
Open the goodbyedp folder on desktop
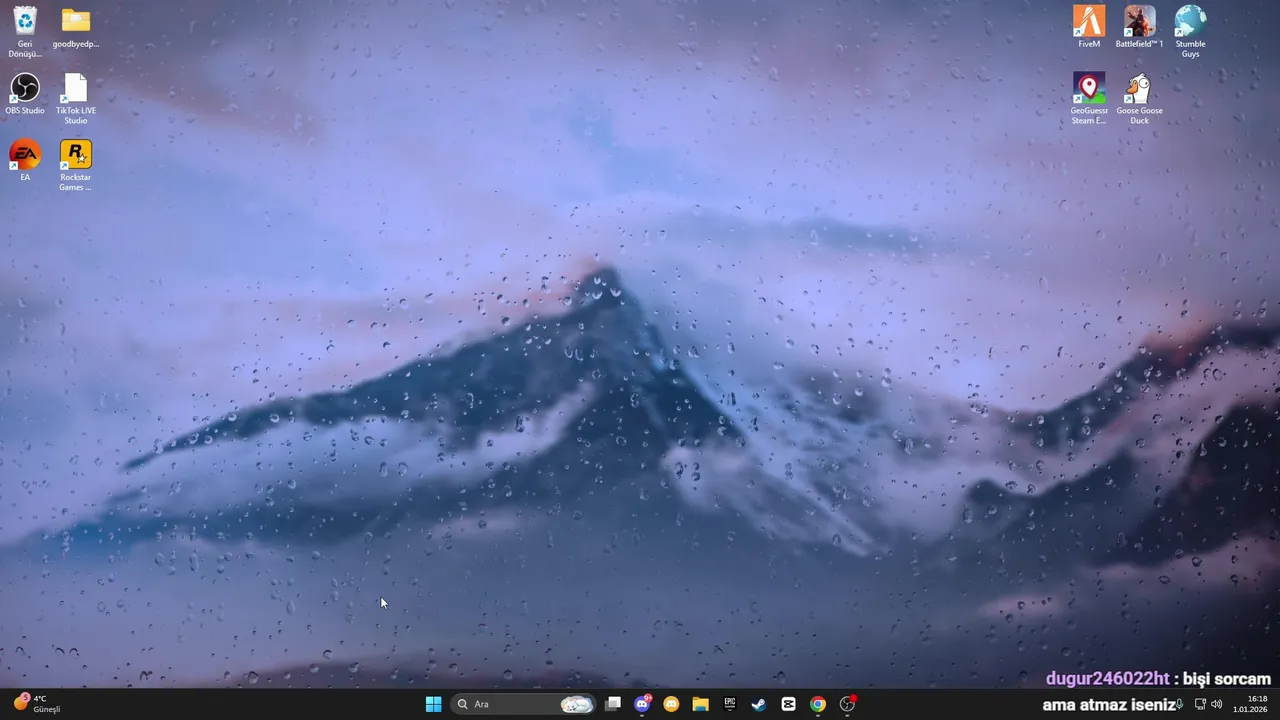76,27
